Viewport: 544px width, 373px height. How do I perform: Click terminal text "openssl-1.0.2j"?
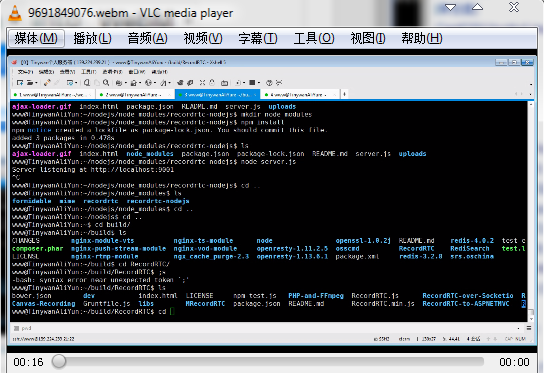363,240
